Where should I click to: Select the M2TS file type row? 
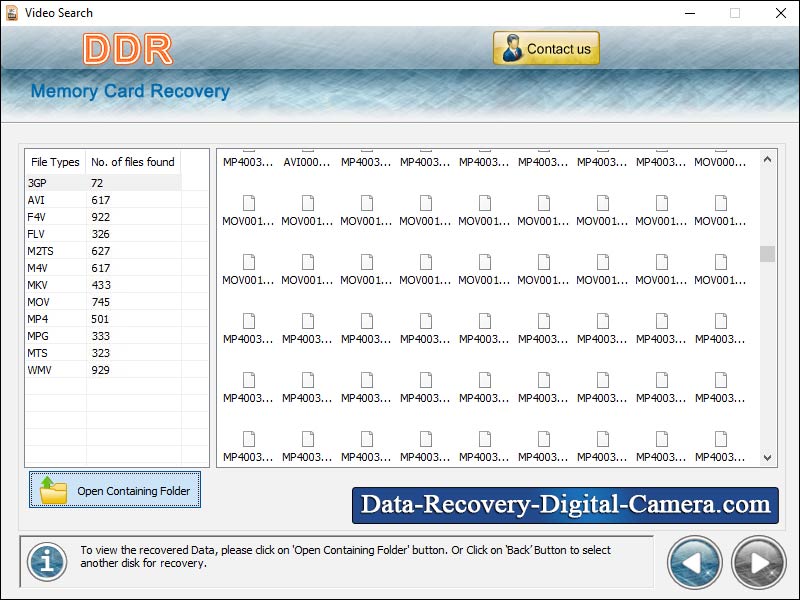(104, 251)
